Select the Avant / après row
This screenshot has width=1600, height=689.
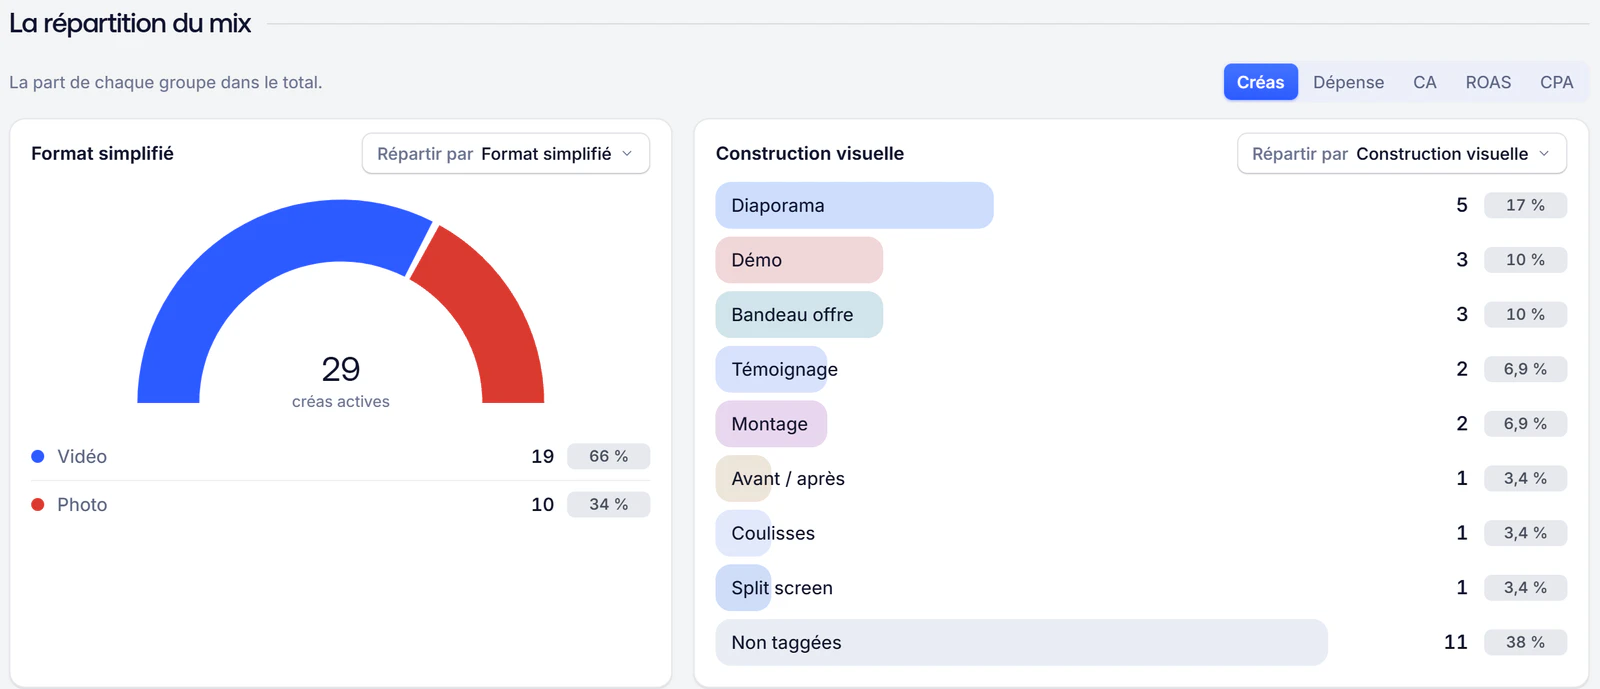[x=1141, y=479]
